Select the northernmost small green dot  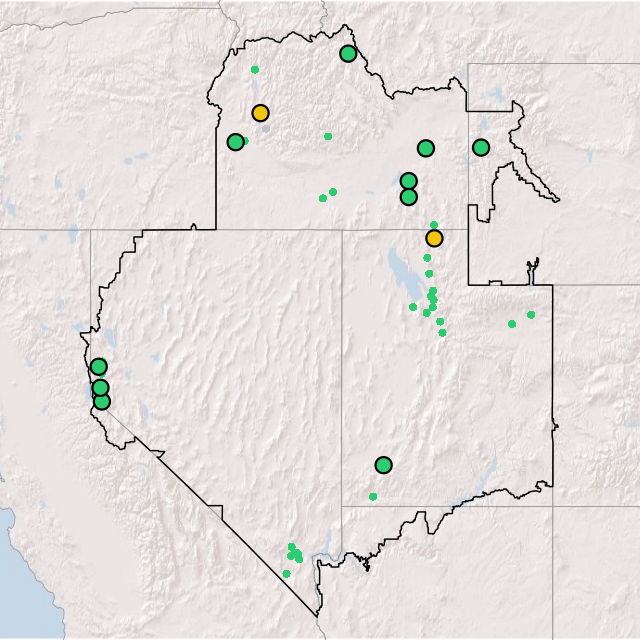point(255,70)
